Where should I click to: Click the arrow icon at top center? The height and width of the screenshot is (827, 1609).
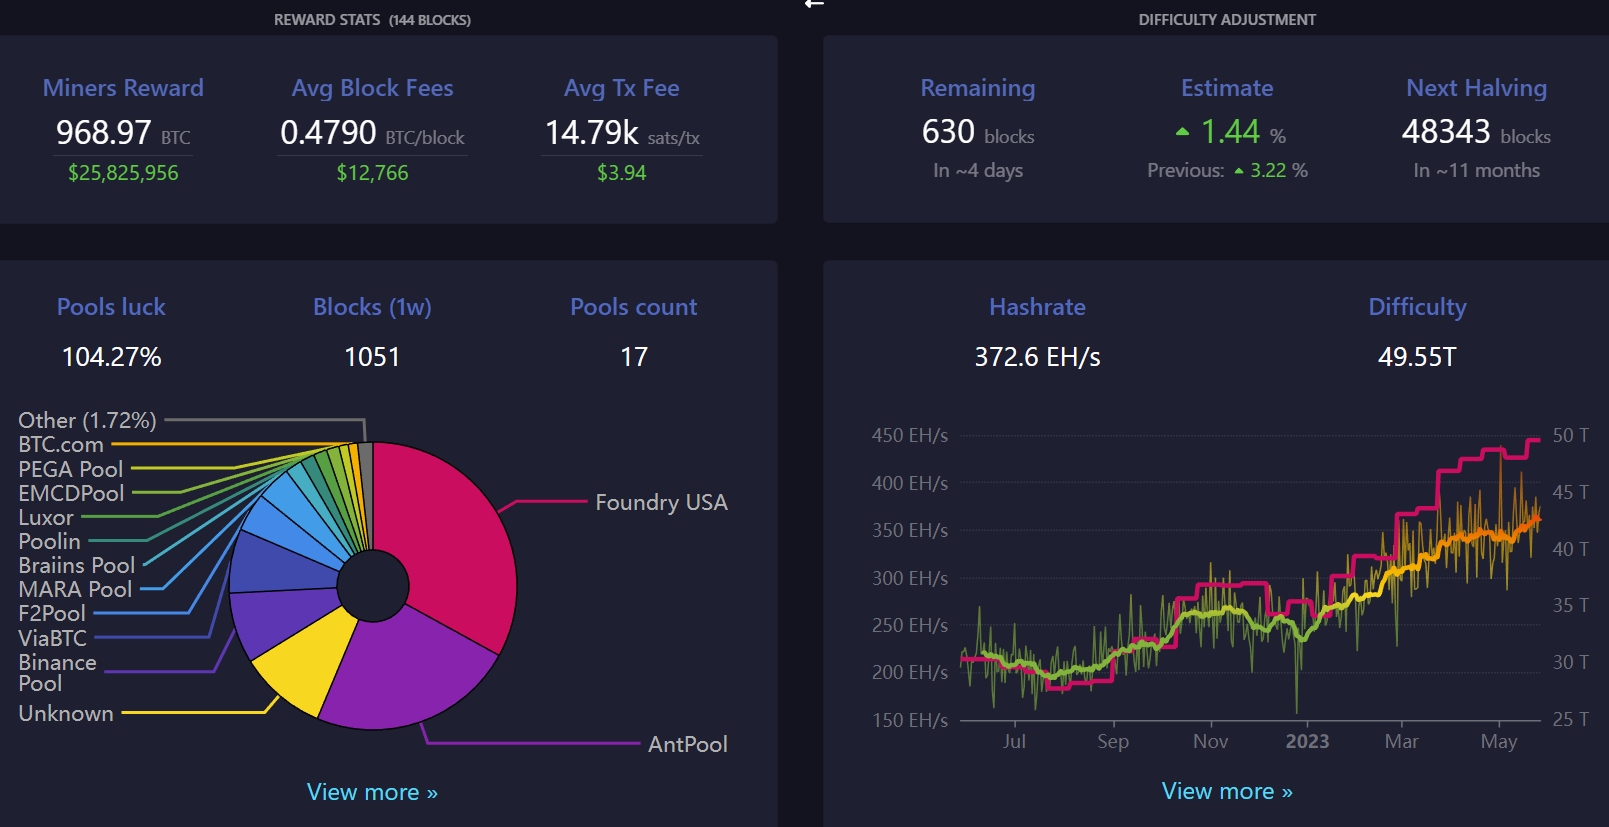click(814, 4)
